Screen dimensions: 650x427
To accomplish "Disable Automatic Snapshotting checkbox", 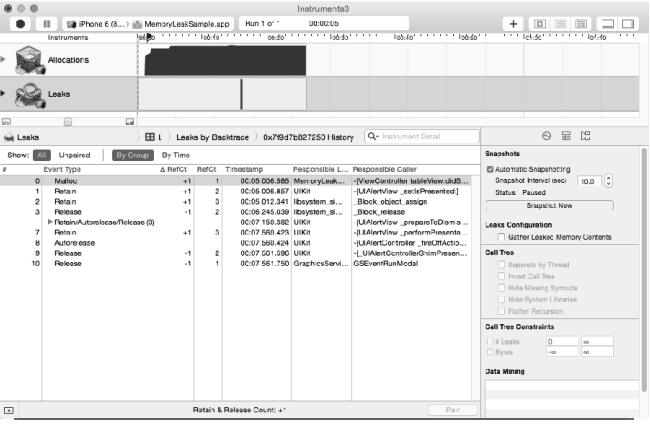I will (x=490, y=170).
